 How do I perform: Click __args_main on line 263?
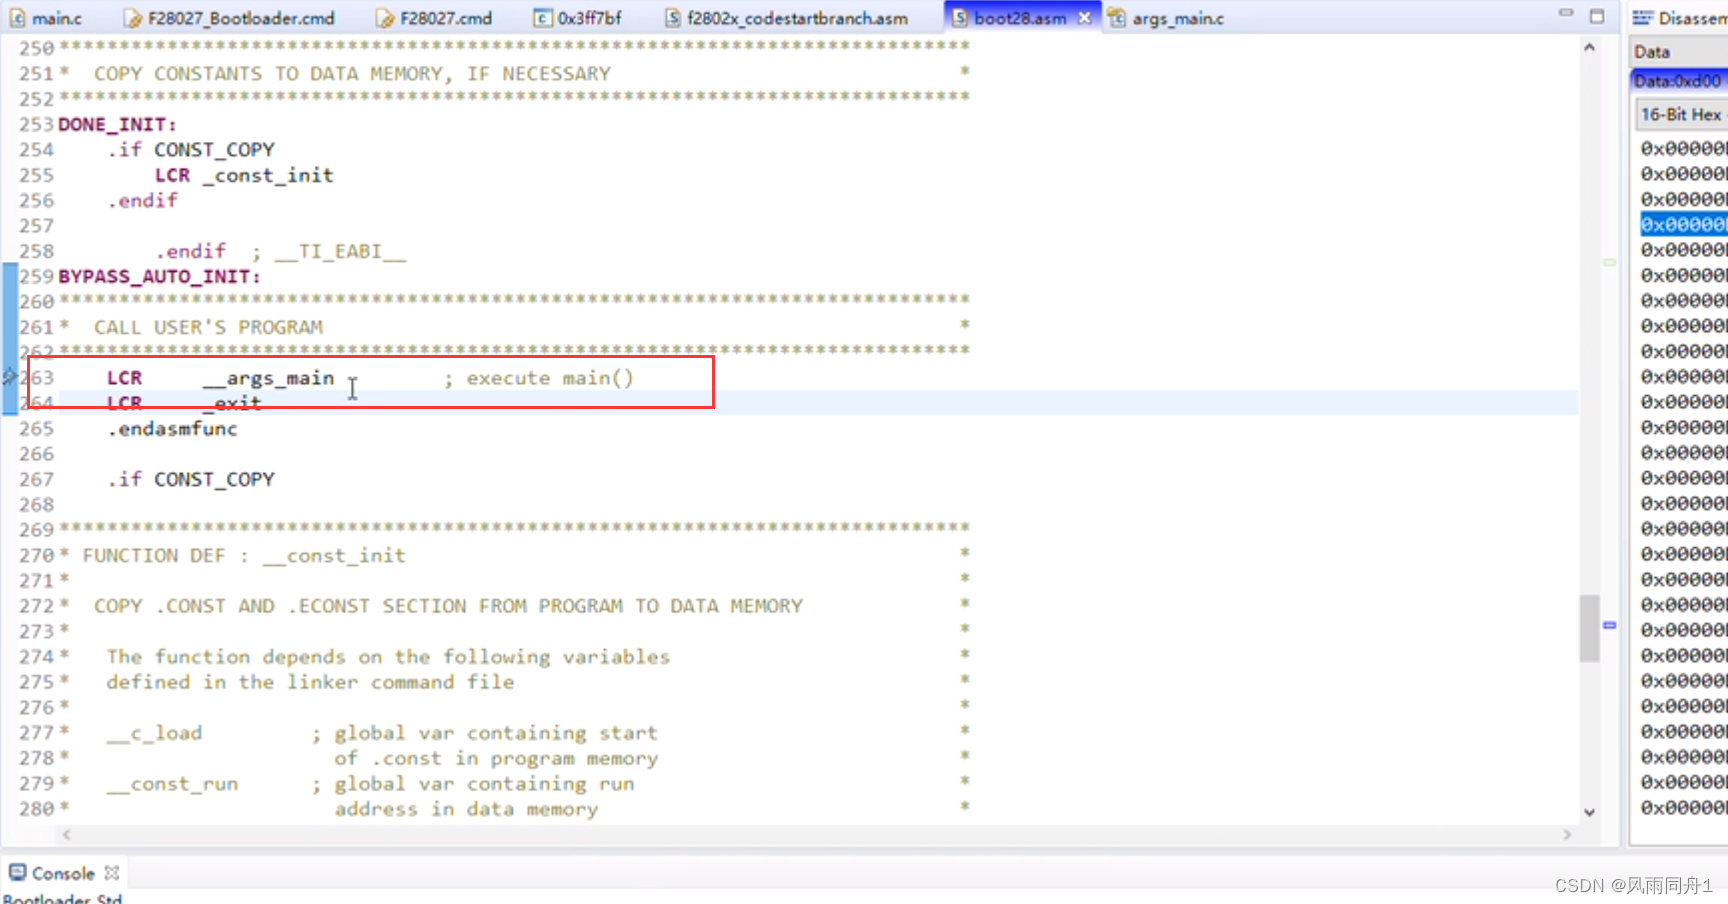pos(268,378)
